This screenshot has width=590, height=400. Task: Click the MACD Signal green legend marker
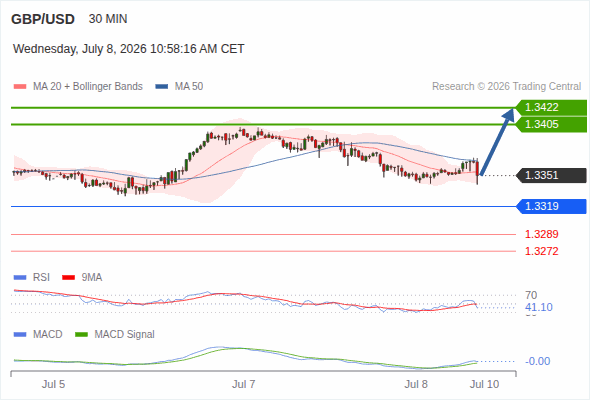pos(81,335)
